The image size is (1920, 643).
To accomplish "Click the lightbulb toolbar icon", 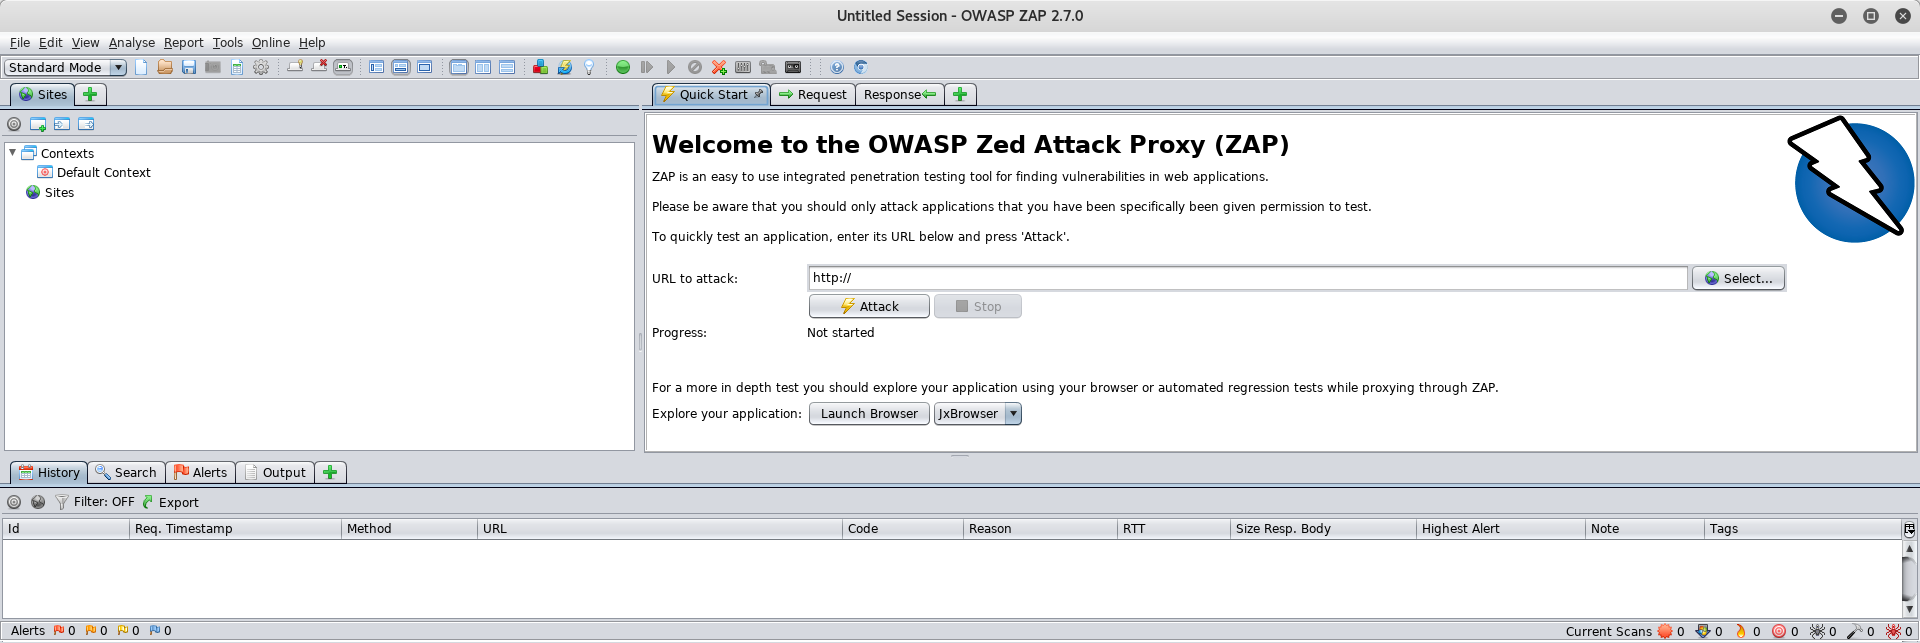I will click(x=589, y=67).
